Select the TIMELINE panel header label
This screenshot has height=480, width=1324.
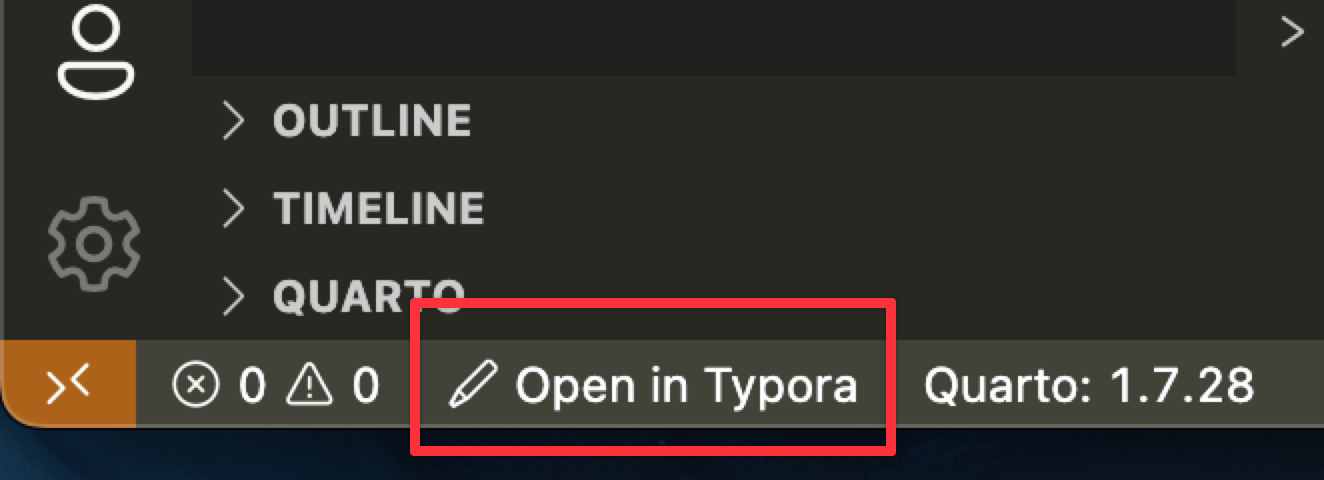point(378,208)
